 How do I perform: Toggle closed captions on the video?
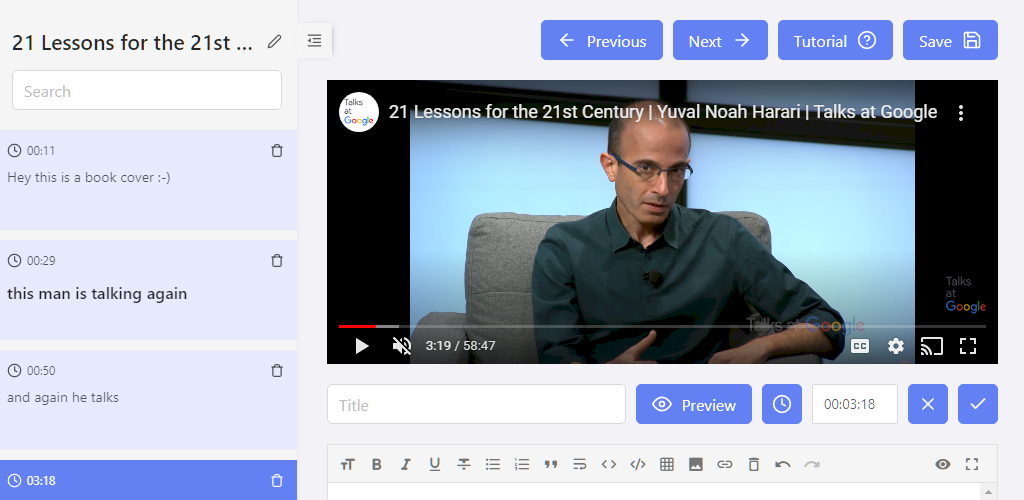coord(860,346)
